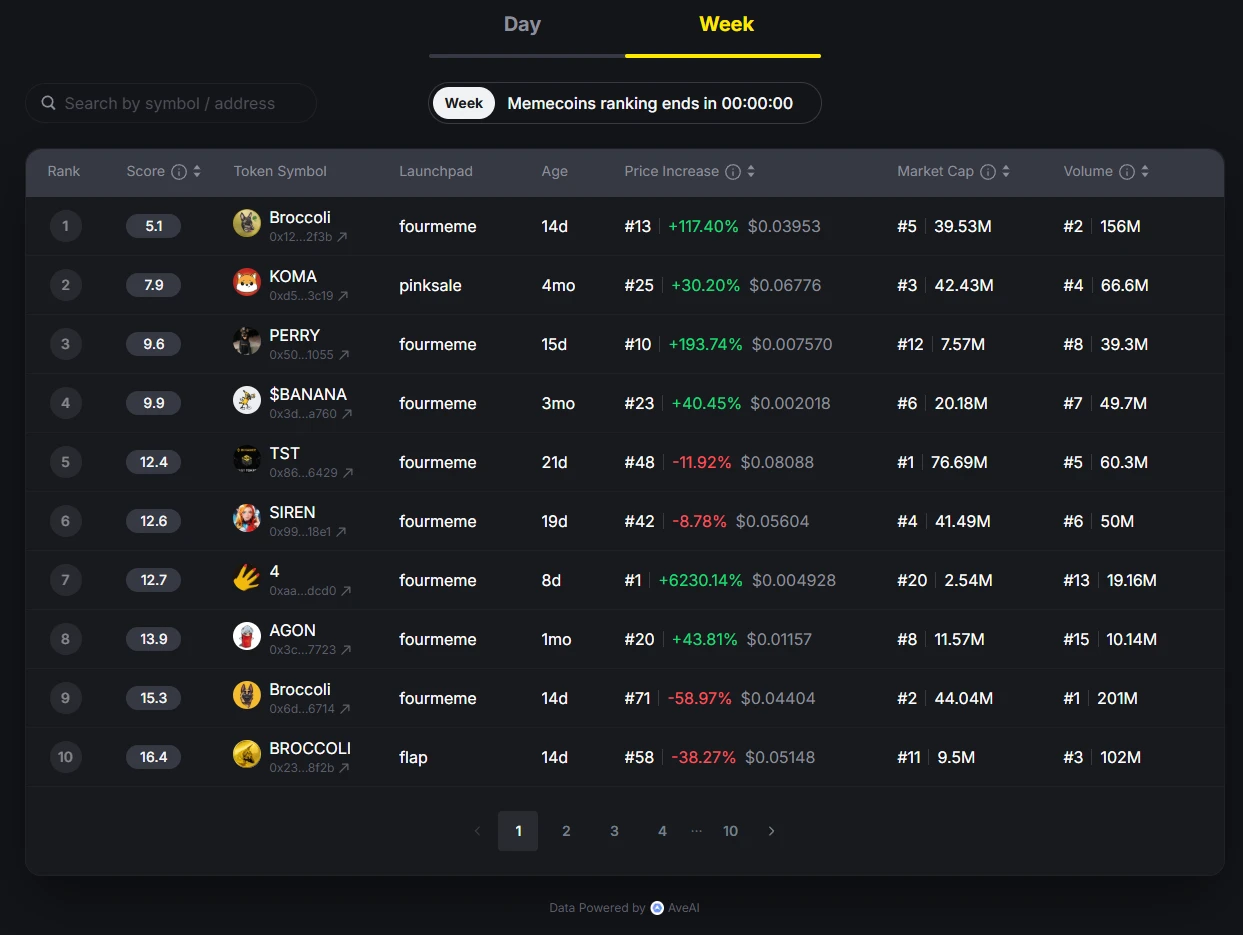Click the -58.97% price change value
The image size is (1243, 935).
coord(700,698)
